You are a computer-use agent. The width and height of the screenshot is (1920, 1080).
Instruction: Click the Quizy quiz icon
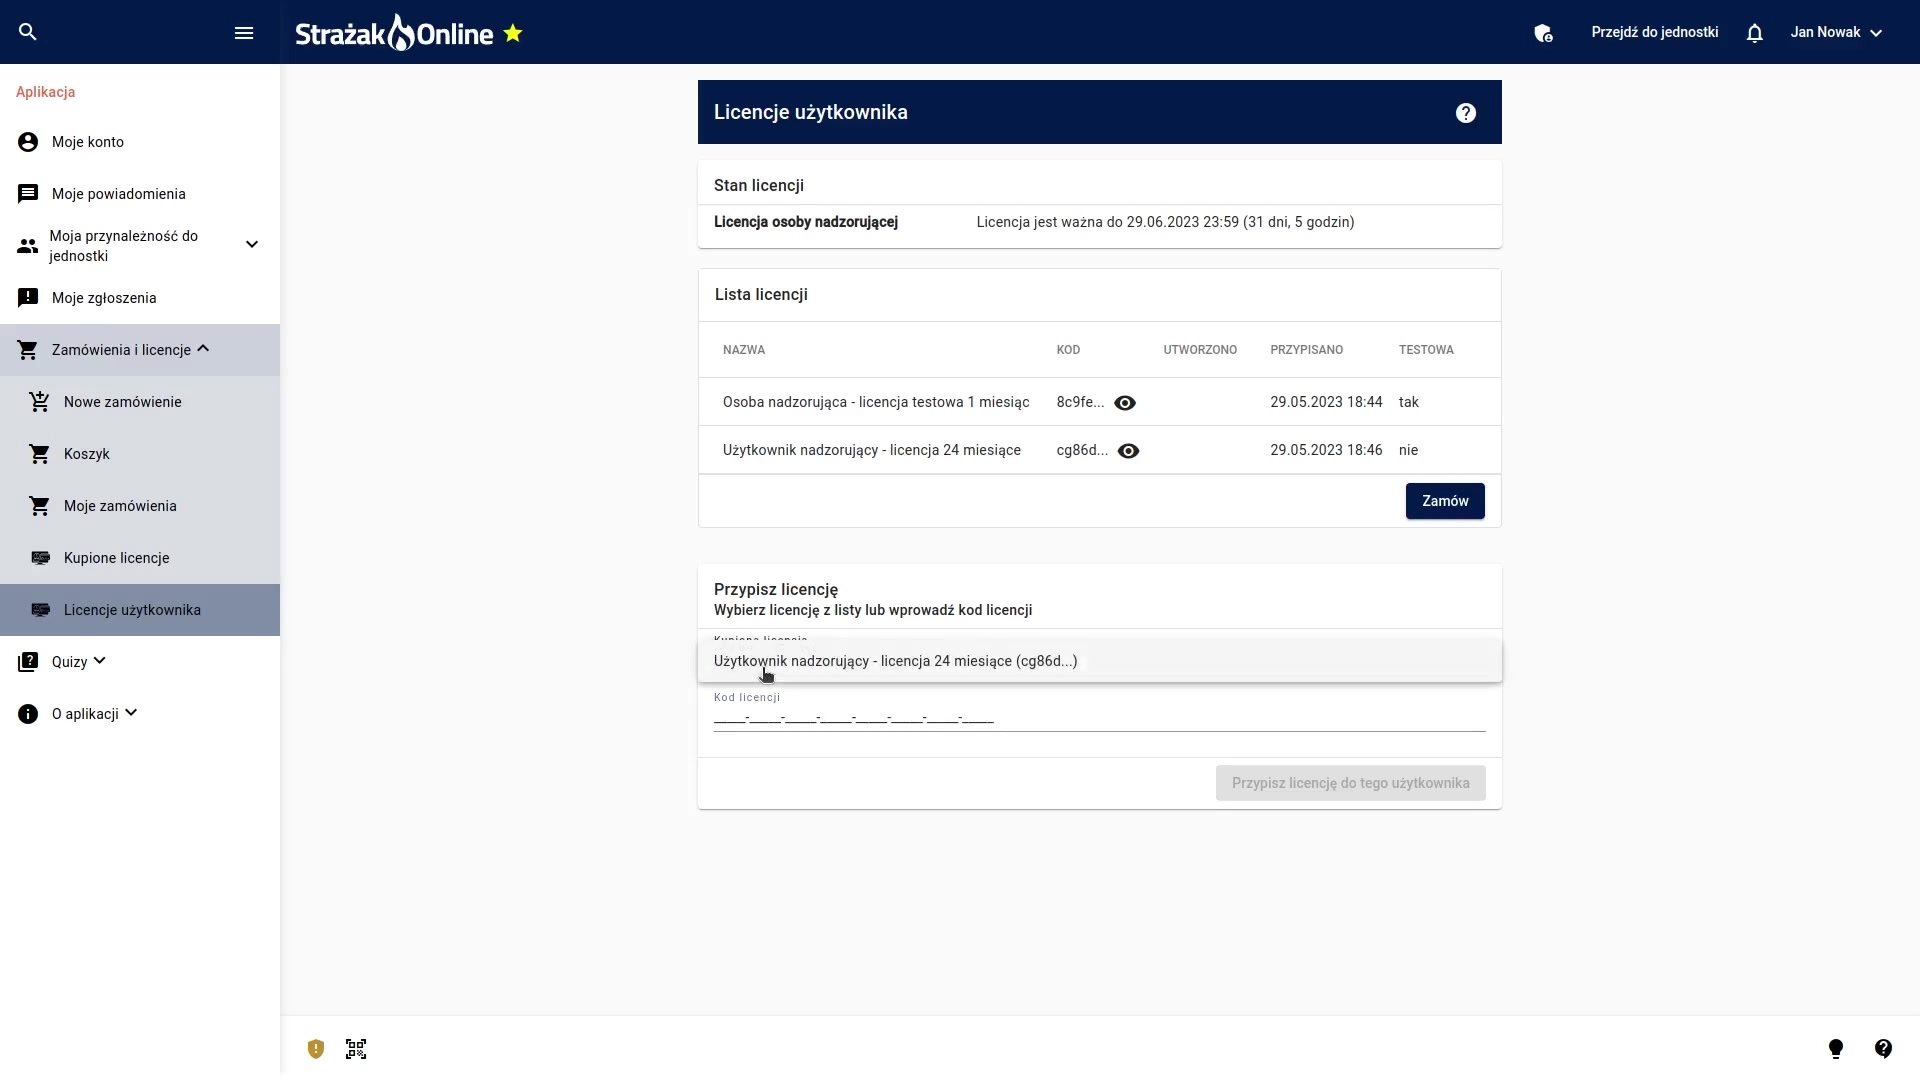tap(28, 662)
